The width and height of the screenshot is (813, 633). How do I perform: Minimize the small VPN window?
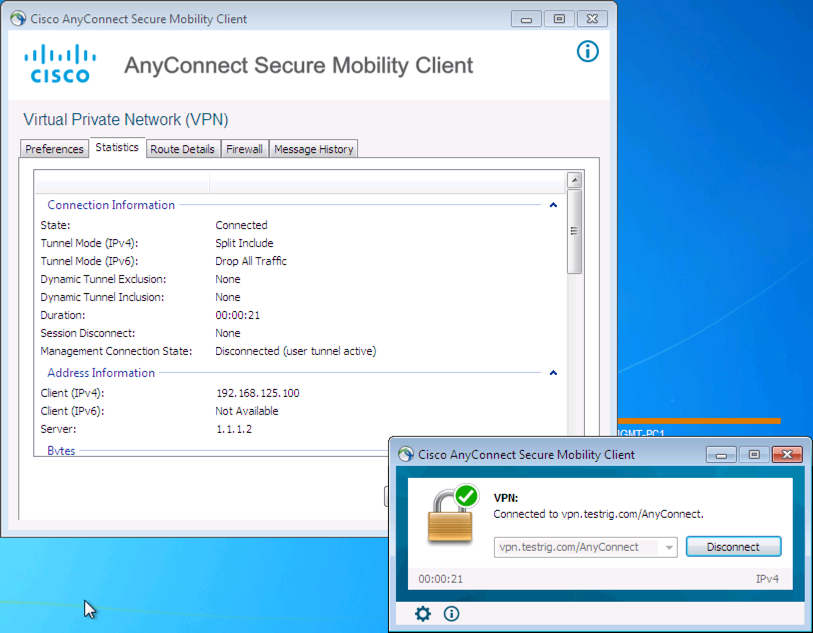coord(721,455)
